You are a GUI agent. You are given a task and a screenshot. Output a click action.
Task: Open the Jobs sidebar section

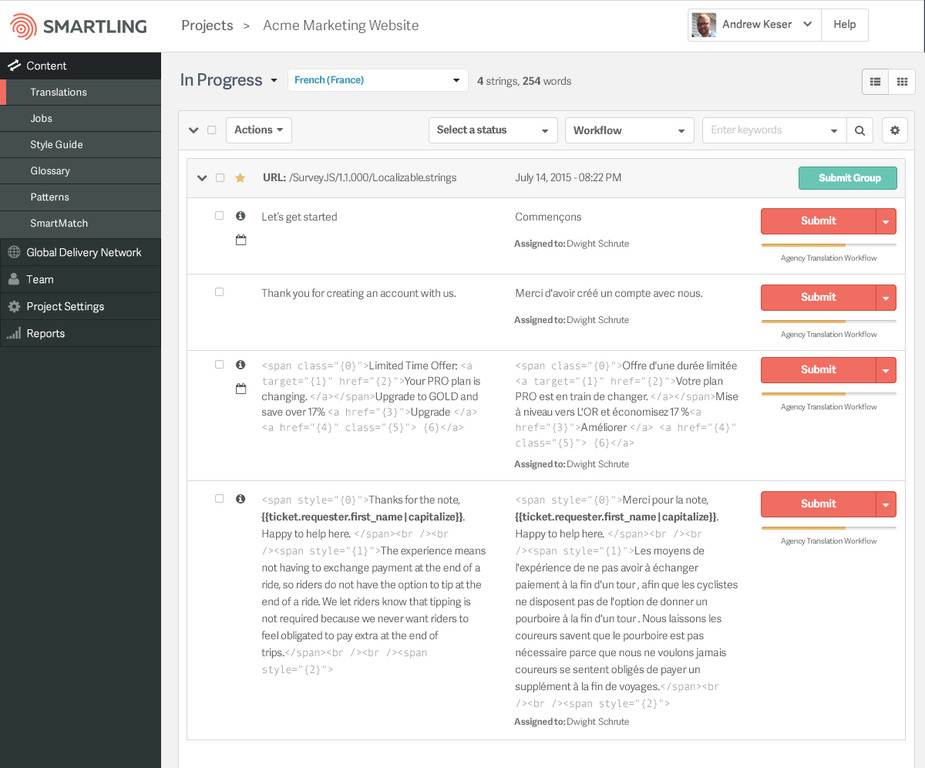[42, 119]
